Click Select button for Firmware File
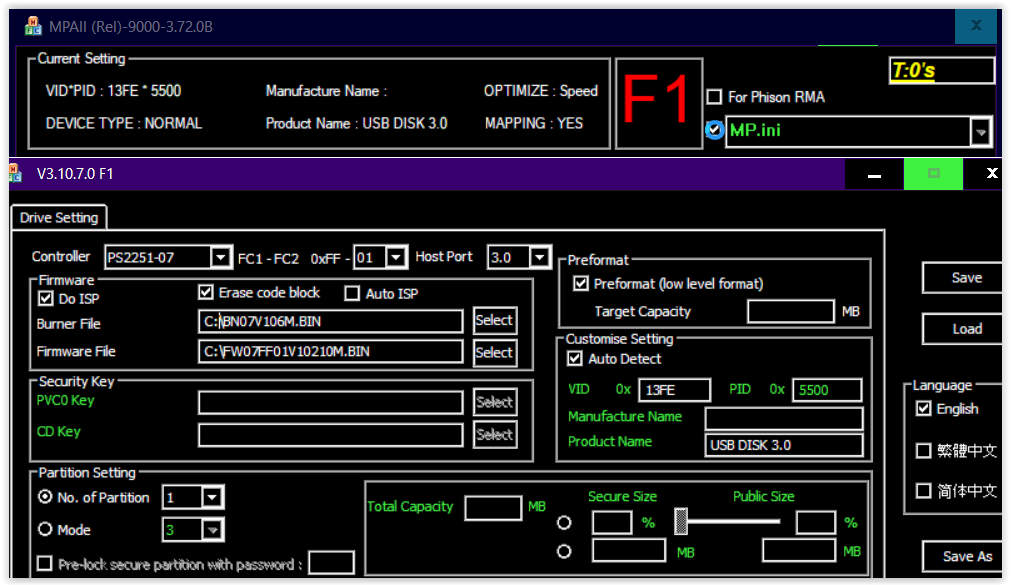1010x586 pixels. click(x=495, y=353)
